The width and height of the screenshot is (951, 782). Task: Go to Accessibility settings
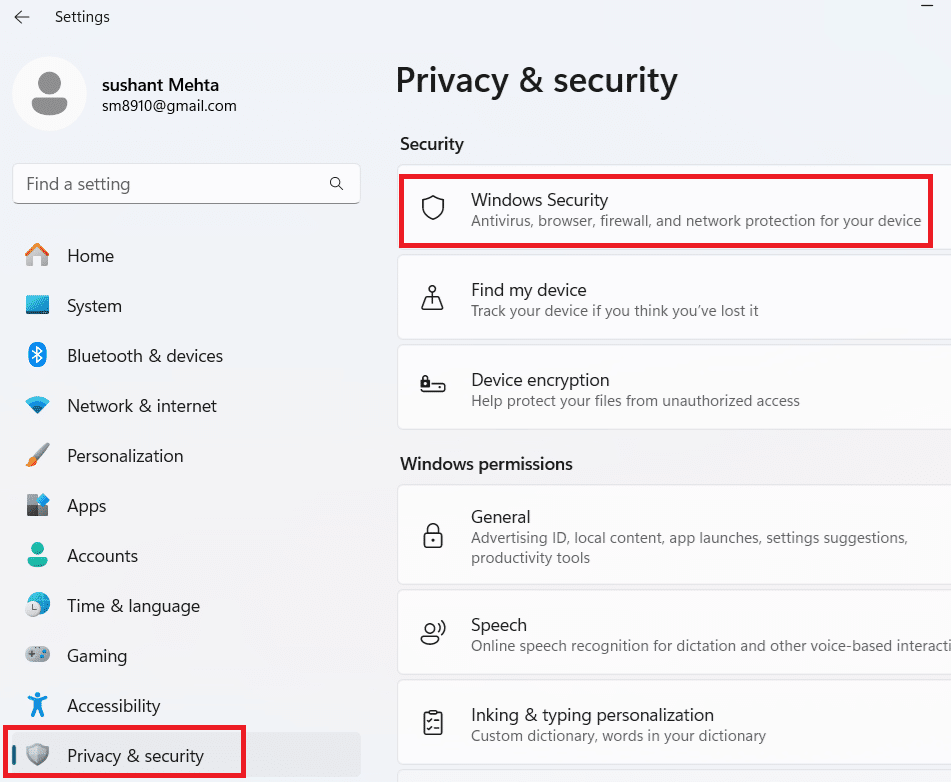pos(113,706)
